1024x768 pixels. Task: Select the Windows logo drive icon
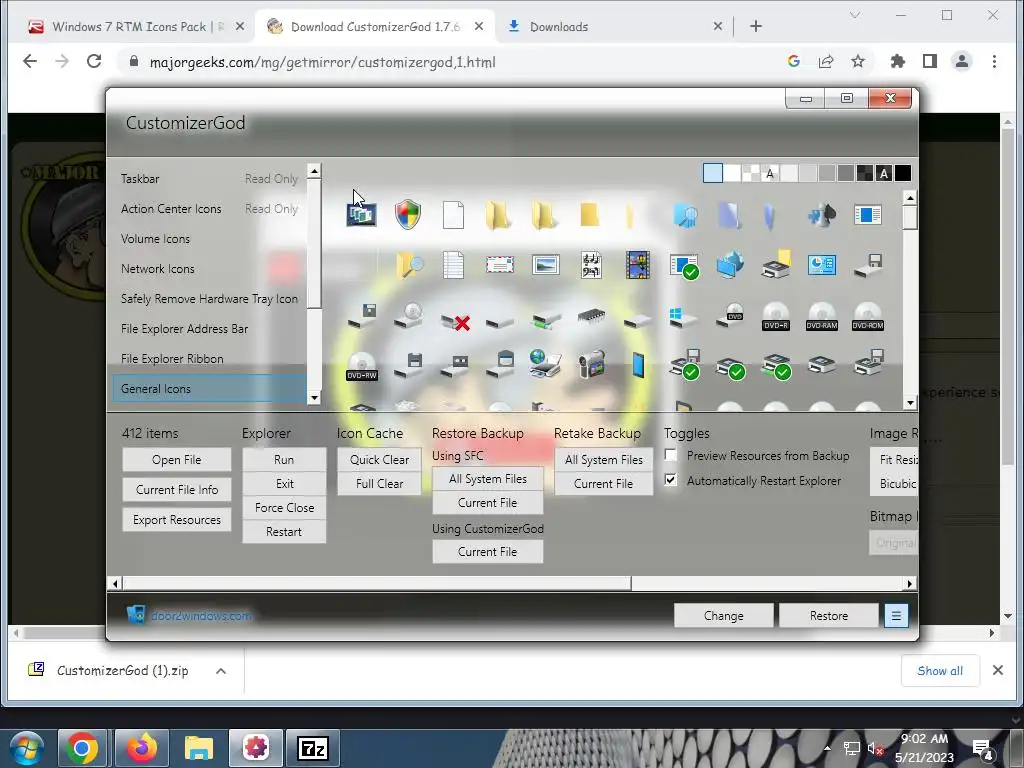pos(683,317)
